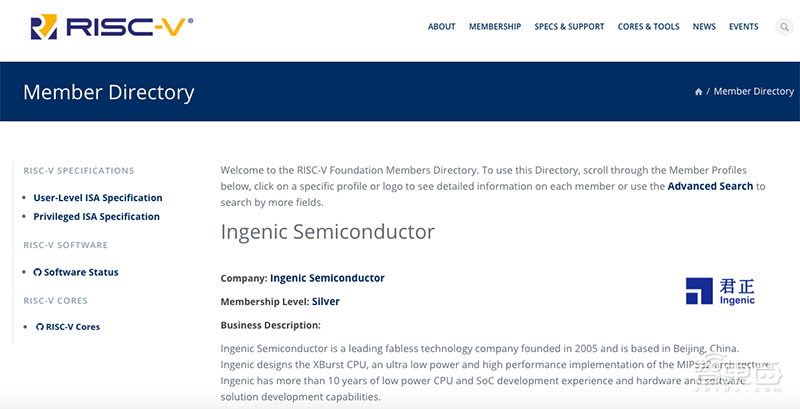800x409 pixels.
Task: Click the GitHub icon beside Software Status
Action: tap(38, 272)
